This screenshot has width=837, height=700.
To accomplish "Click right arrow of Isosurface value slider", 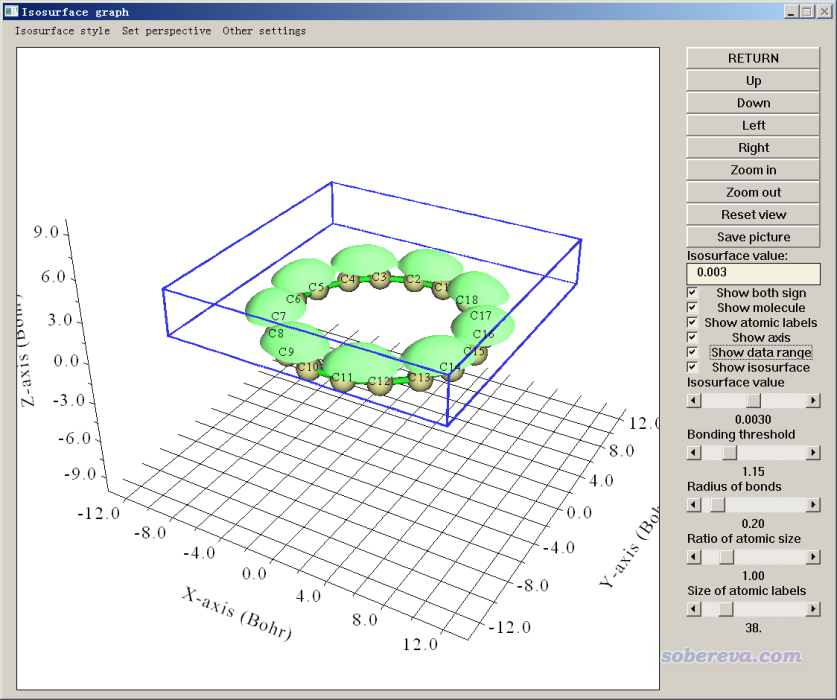I will click(813, 400).
